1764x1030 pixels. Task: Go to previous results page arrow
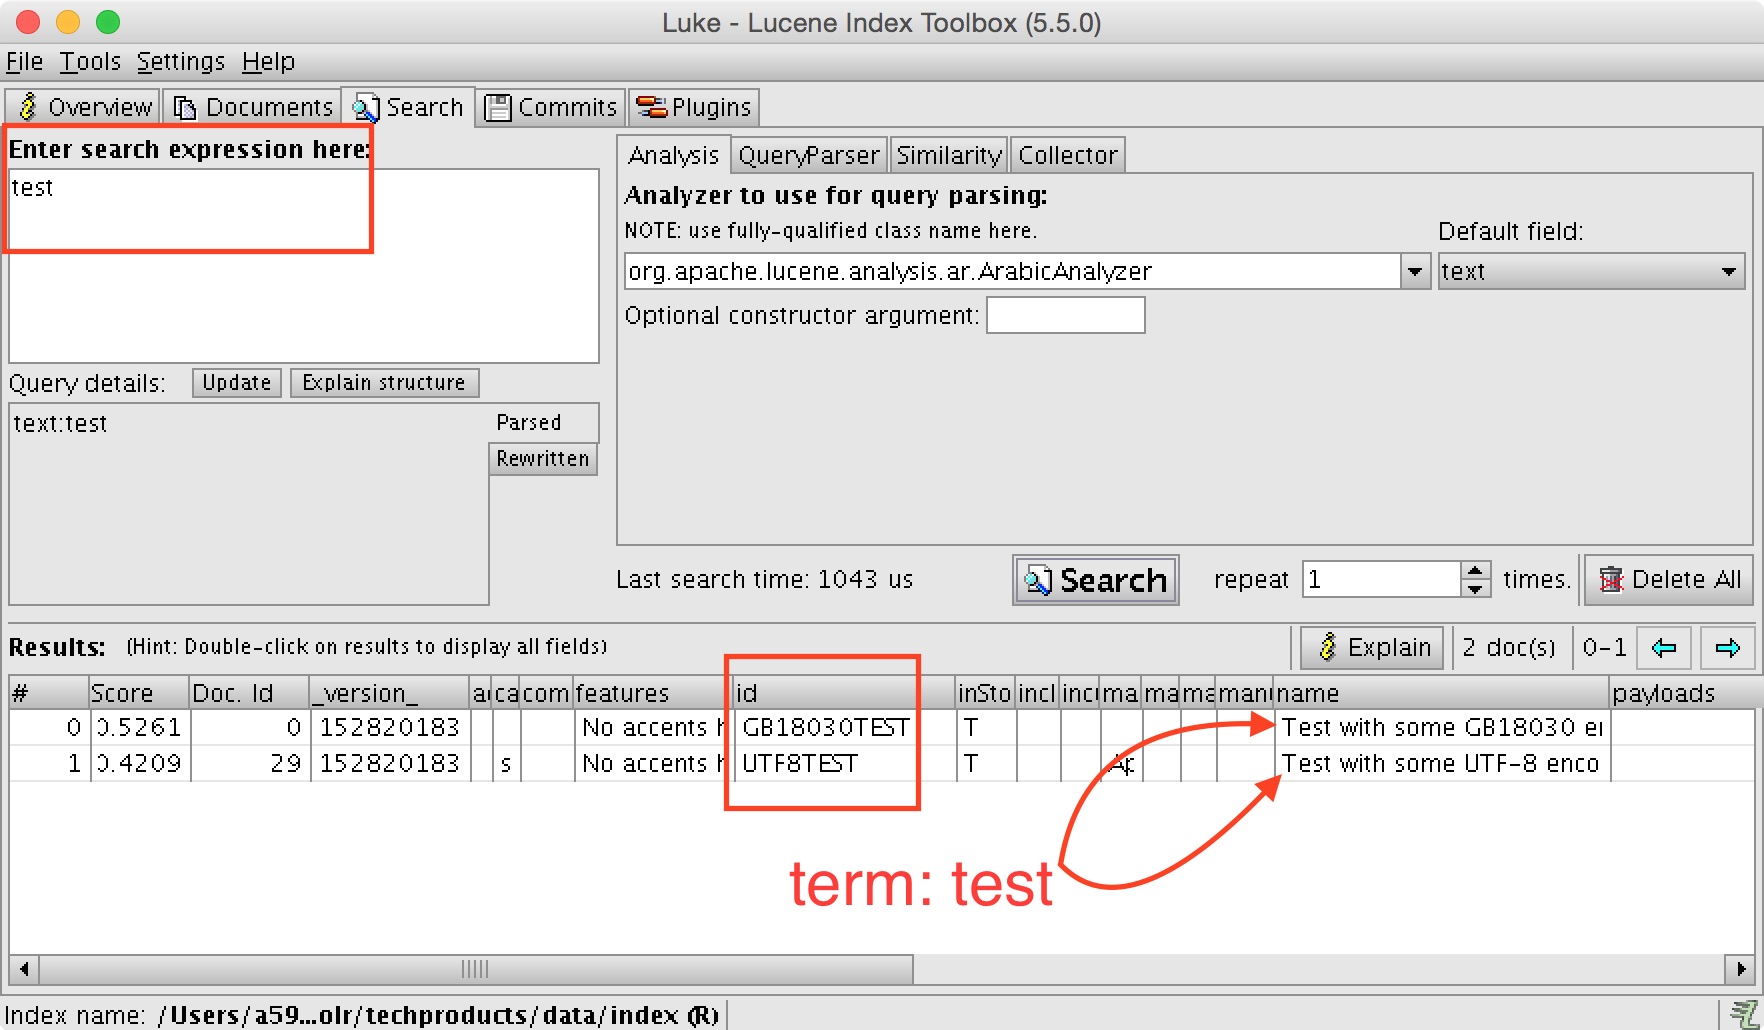click(1664, 648)
